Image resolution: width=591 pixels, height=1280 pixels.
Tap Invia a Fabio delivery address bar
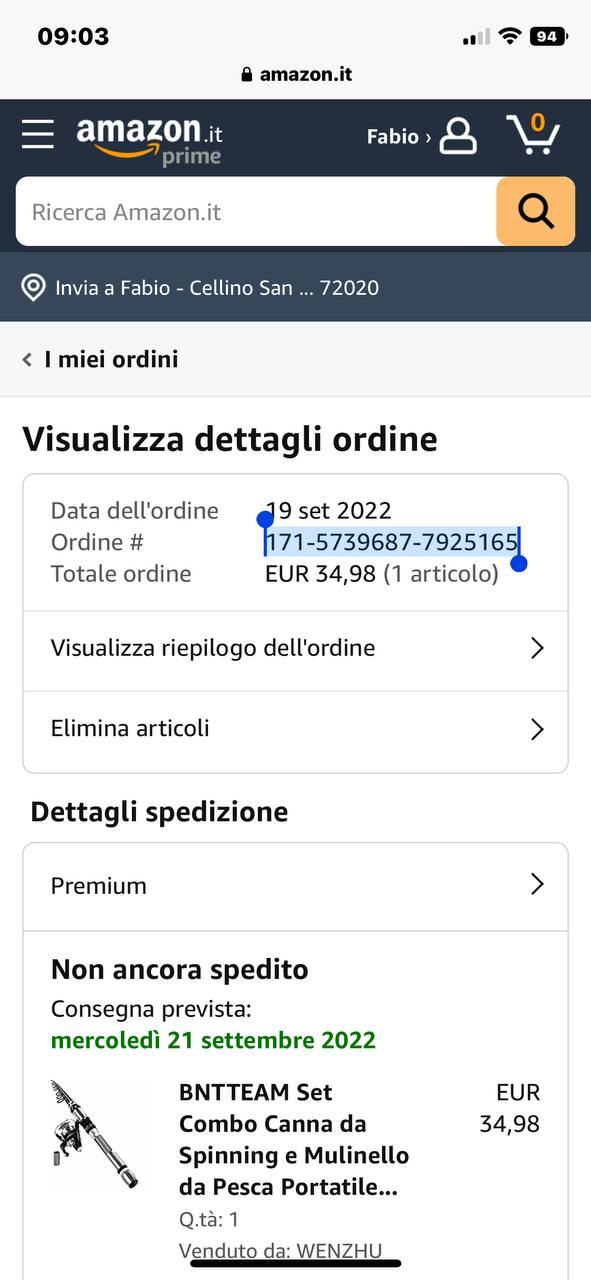click(x=295, y=287)
